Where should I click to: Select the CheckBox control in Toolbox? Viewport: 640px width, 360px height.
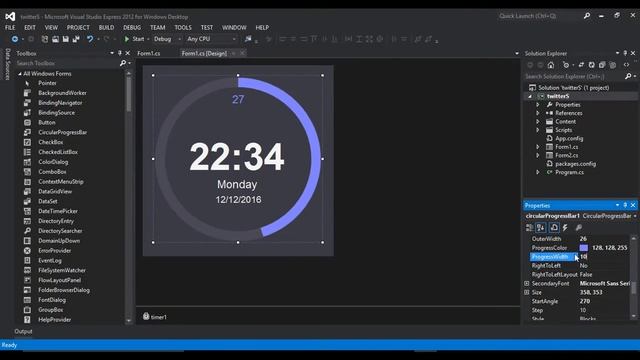coord(51,142)
